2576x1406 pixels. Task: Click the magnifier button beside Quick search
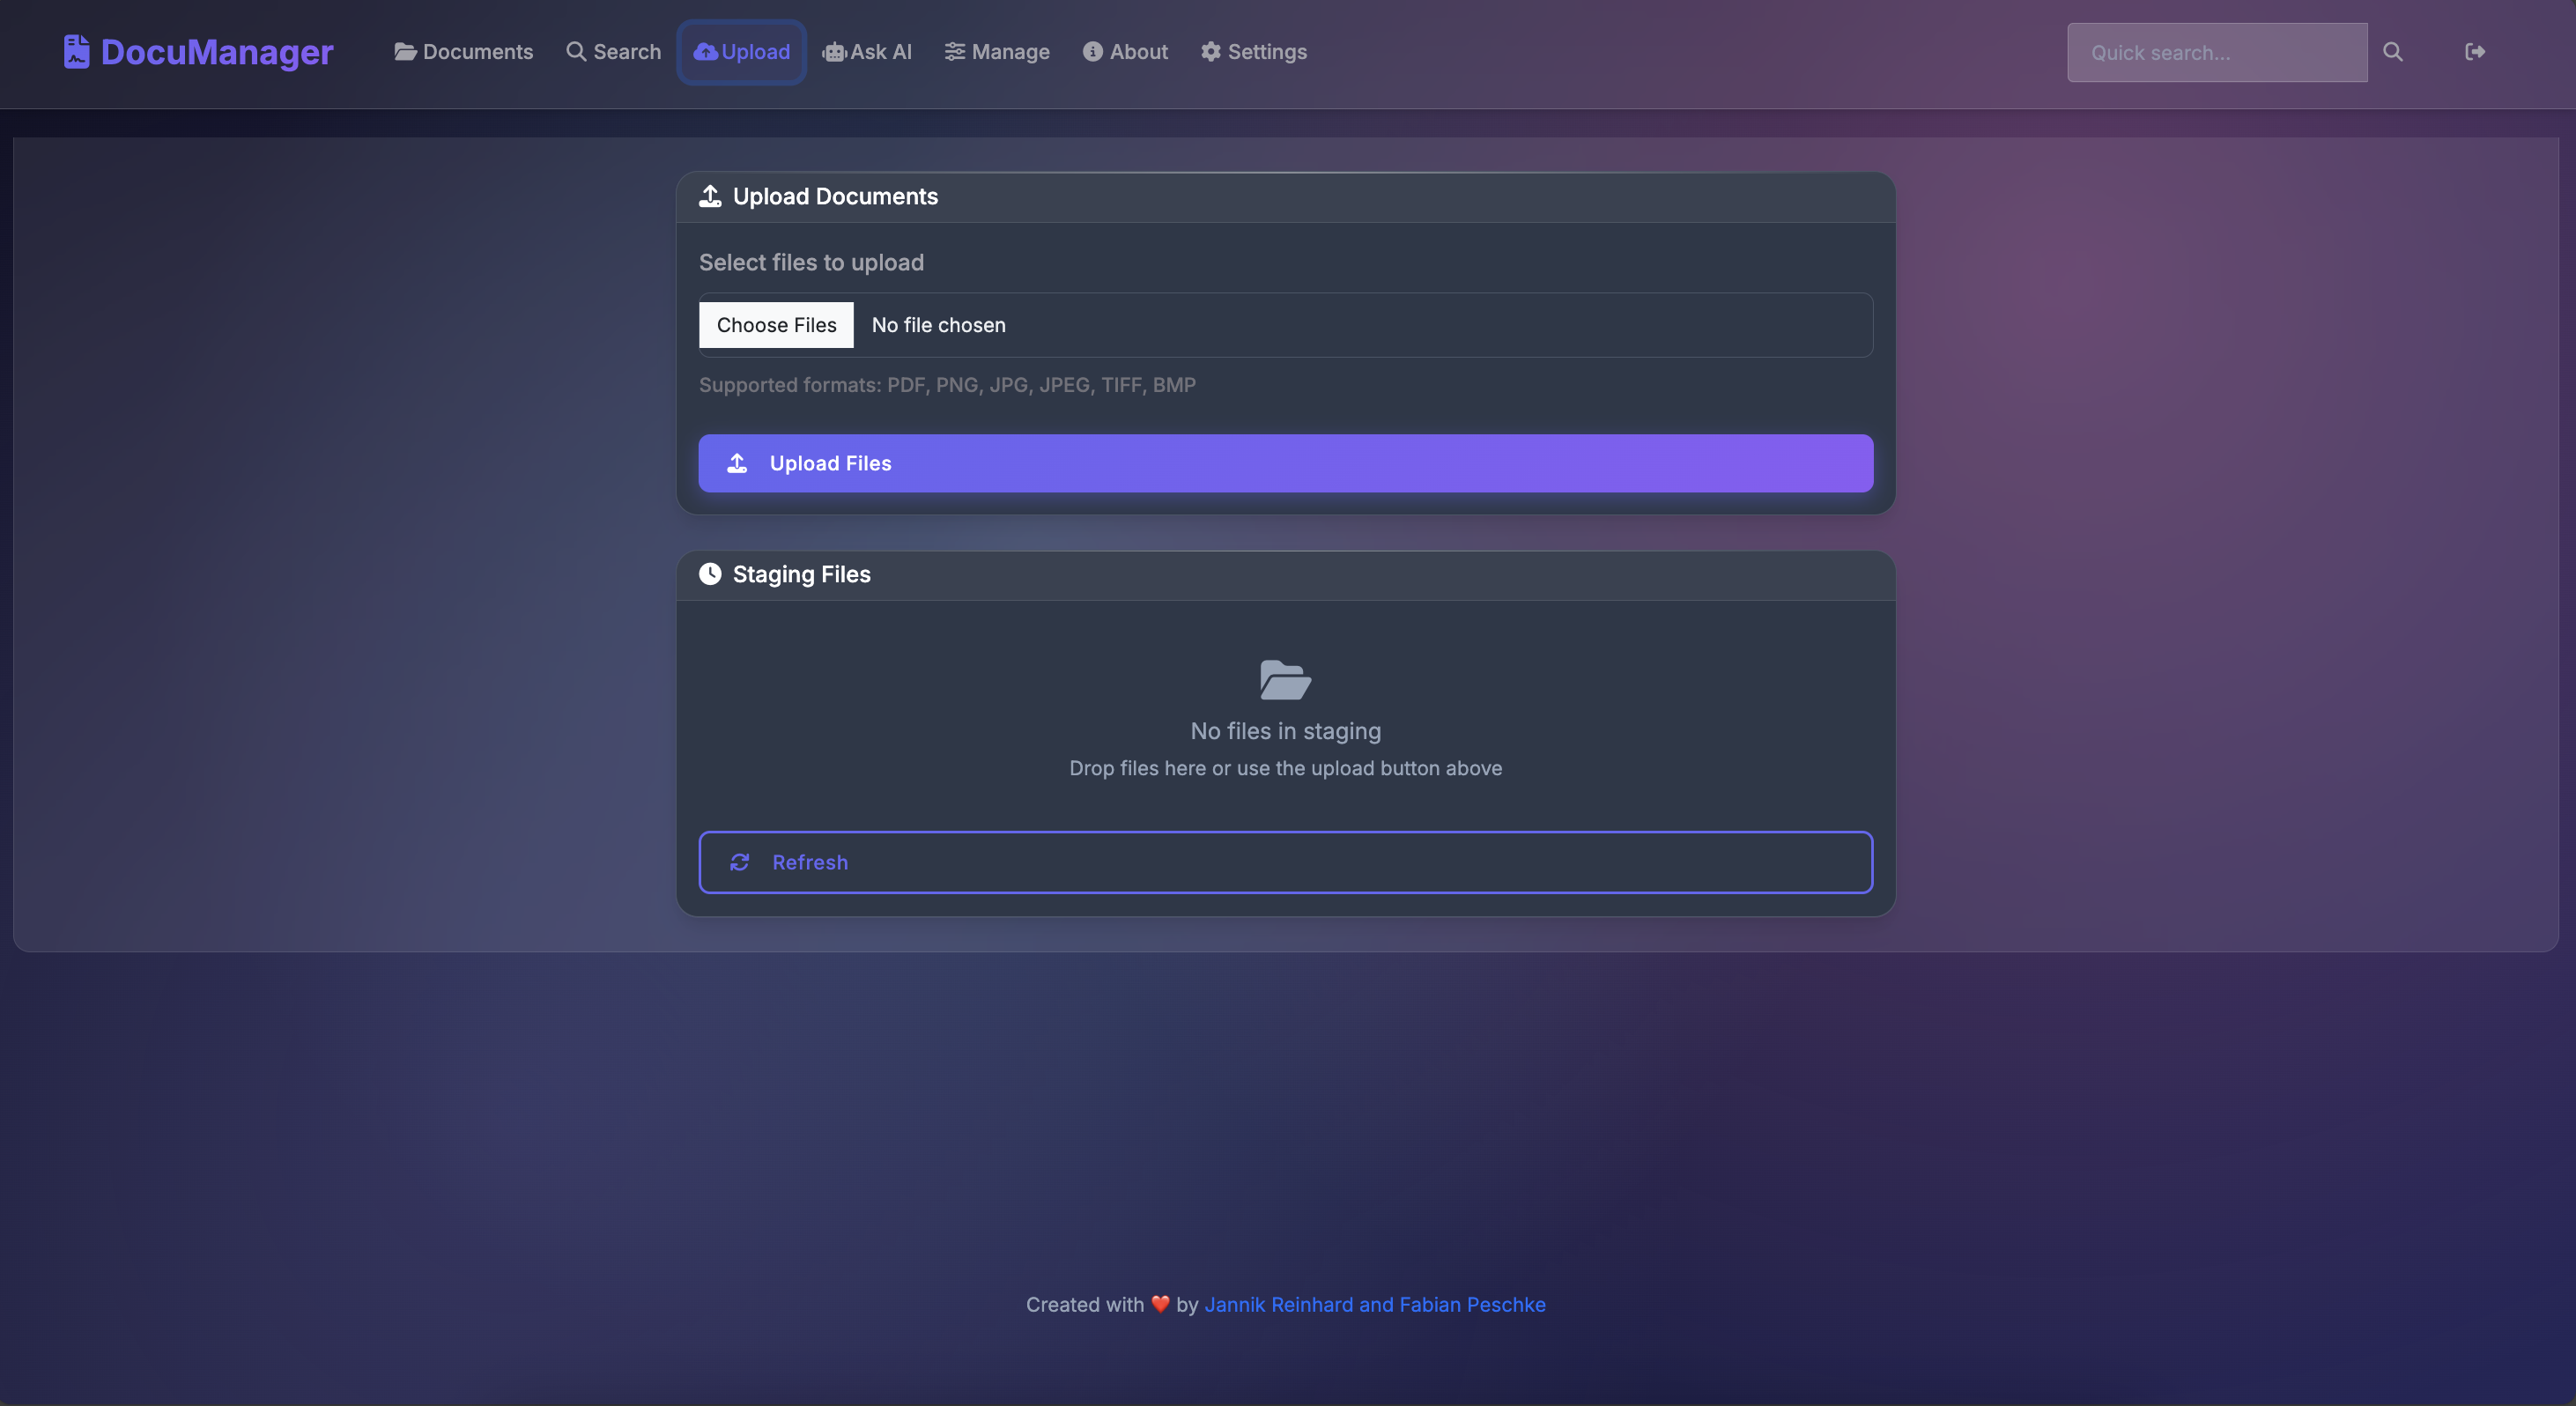click(2393, 52)
